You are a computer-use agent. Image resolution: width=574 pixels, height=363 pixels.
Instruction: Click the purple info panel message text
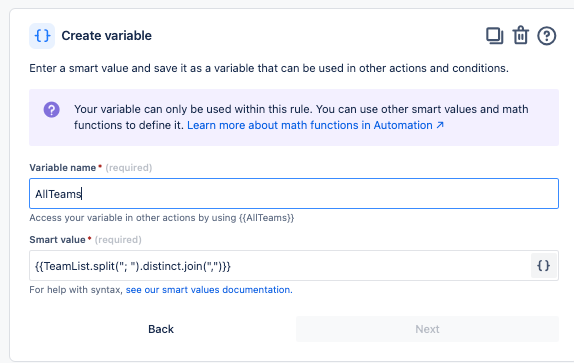click(x=301, y=117)
